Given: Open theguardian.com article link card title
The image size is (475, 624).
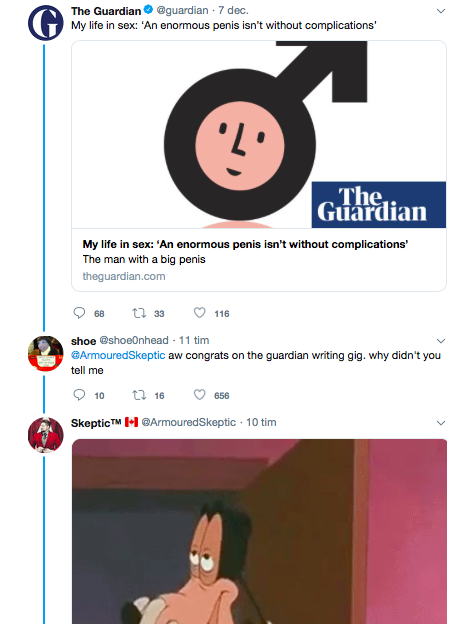Looking at the screenshot, I should pyautogui.click(x=245, y=244).
